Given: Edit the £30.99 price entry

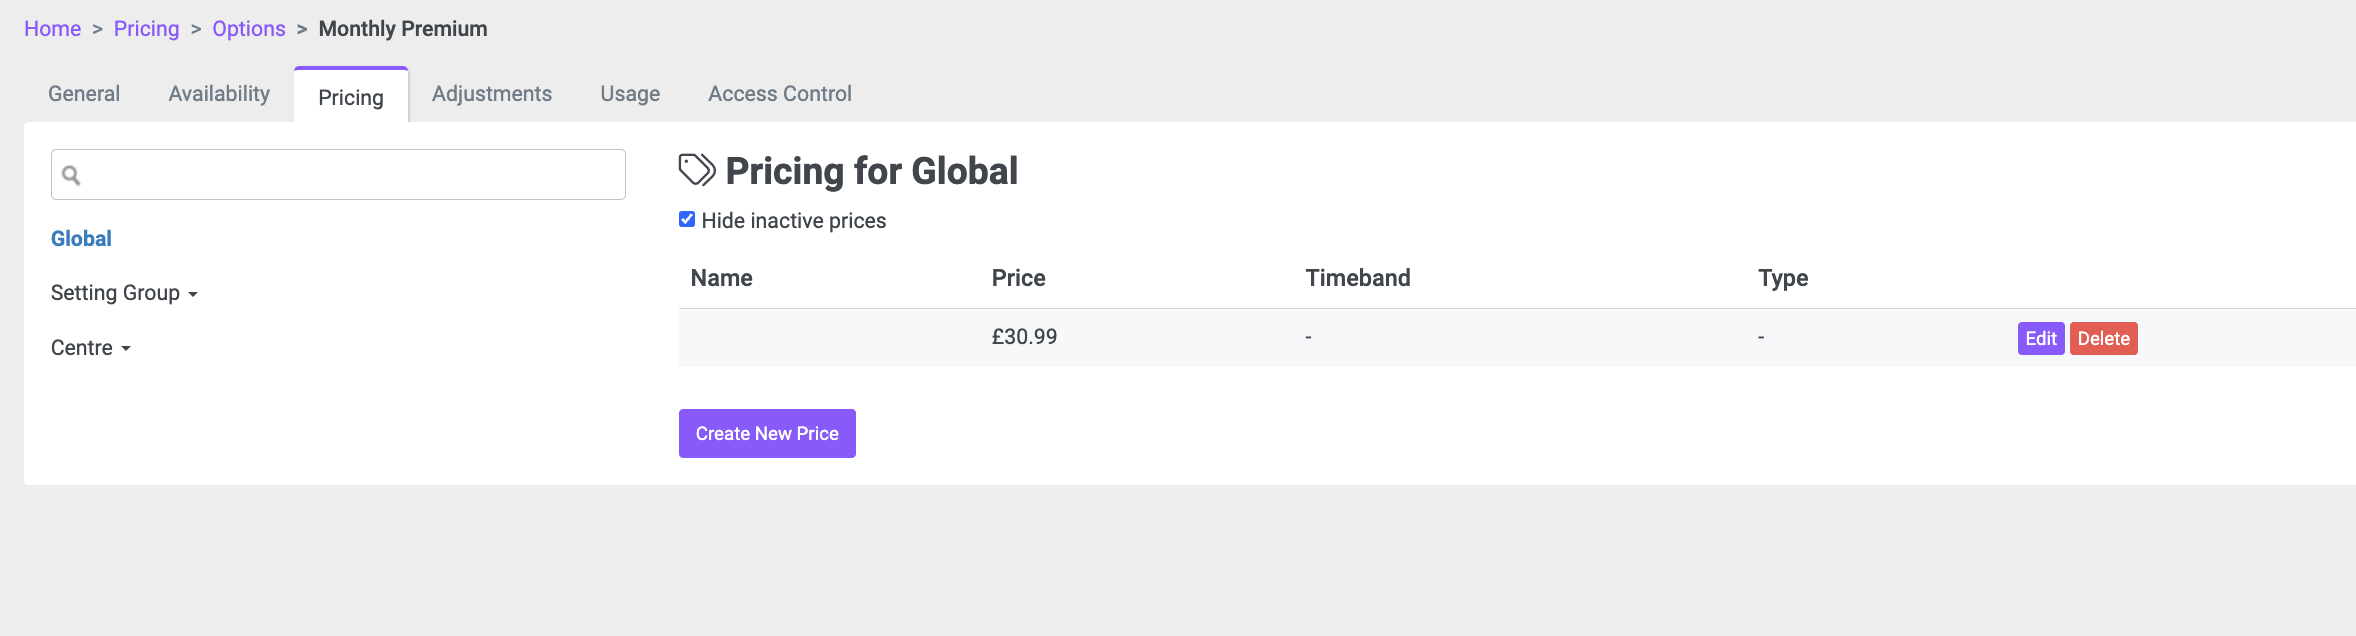Looking at the screenshot, I should pyautogui.click(x=2041, y=338).
